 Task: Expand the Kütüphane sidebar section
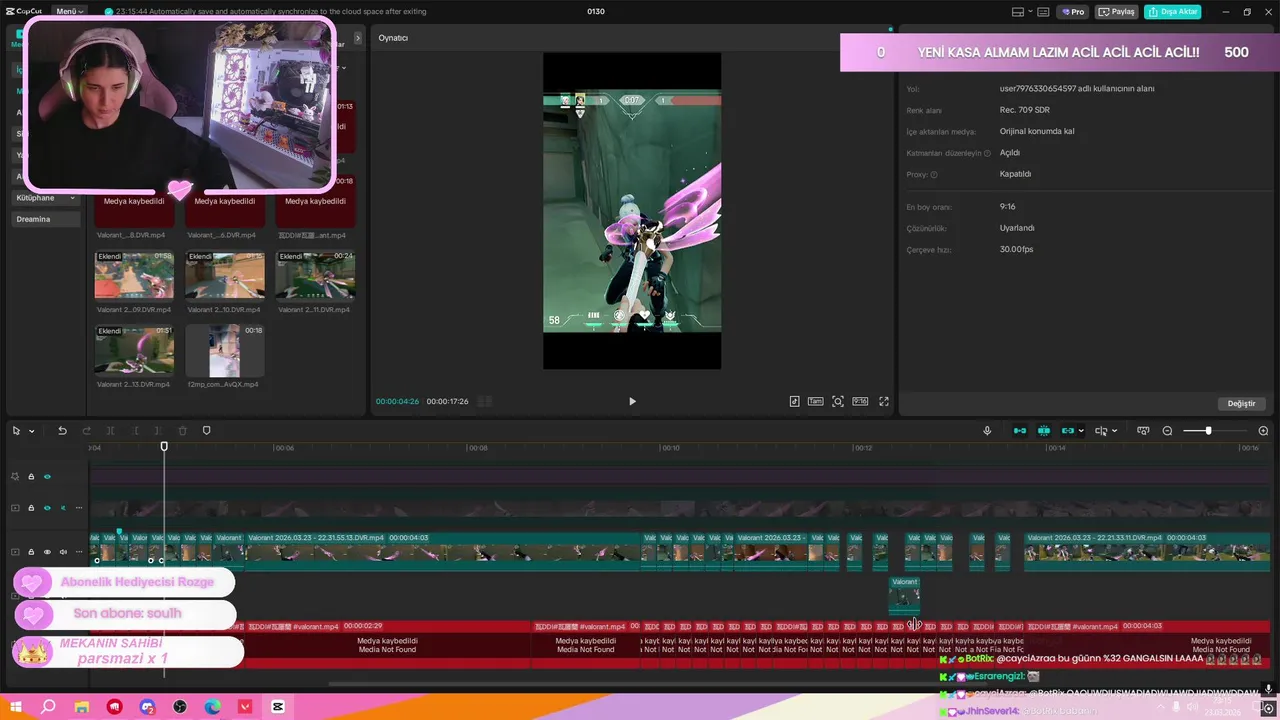point(46,198)
